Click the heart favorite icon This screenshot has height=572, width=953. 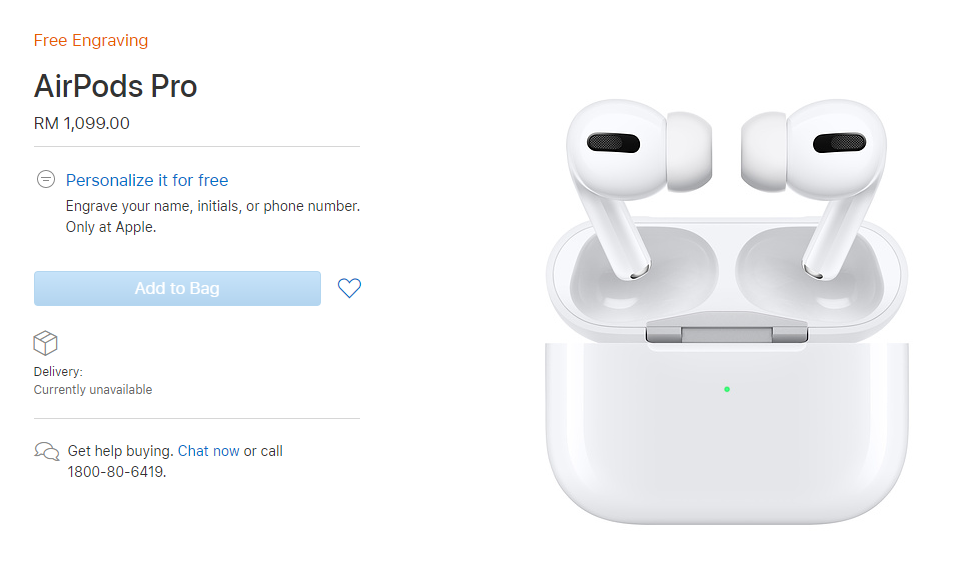[x=349, y=288]
